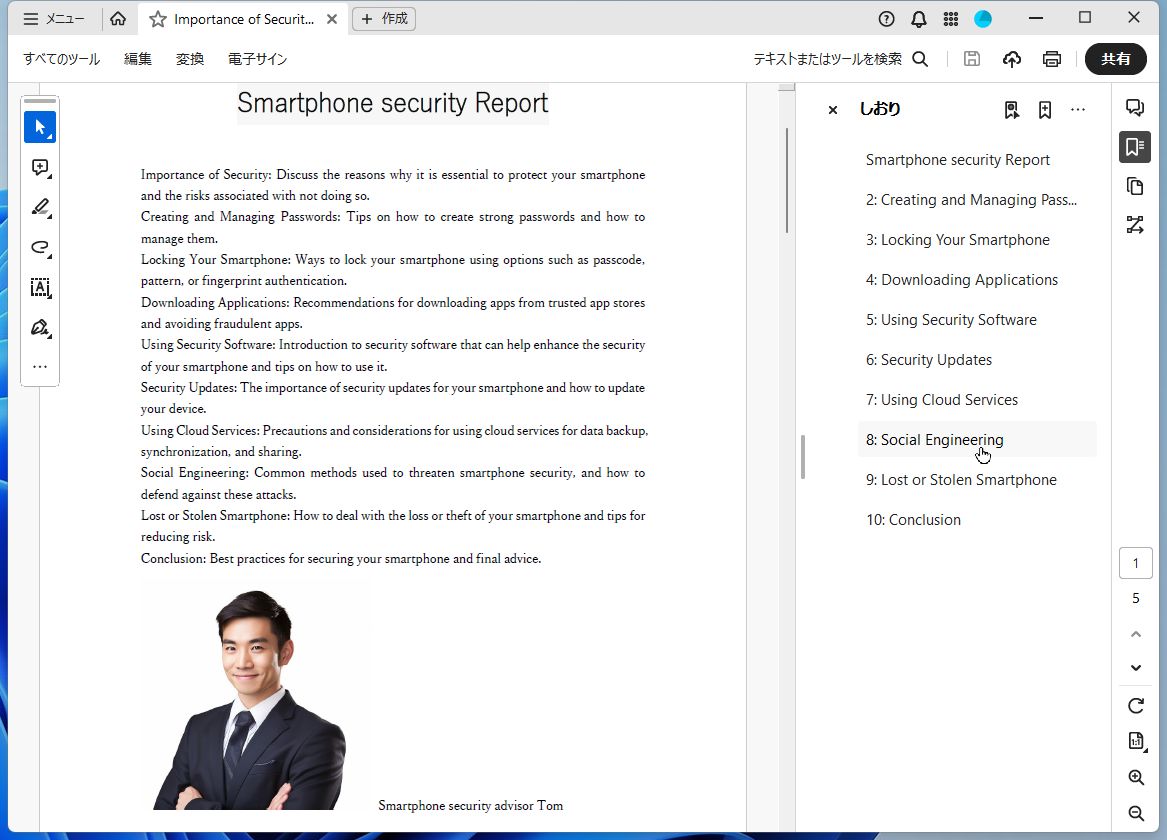Screen dimensions: 1167x840
Task: Zoom out of the document
Action: click(1136, 813)
